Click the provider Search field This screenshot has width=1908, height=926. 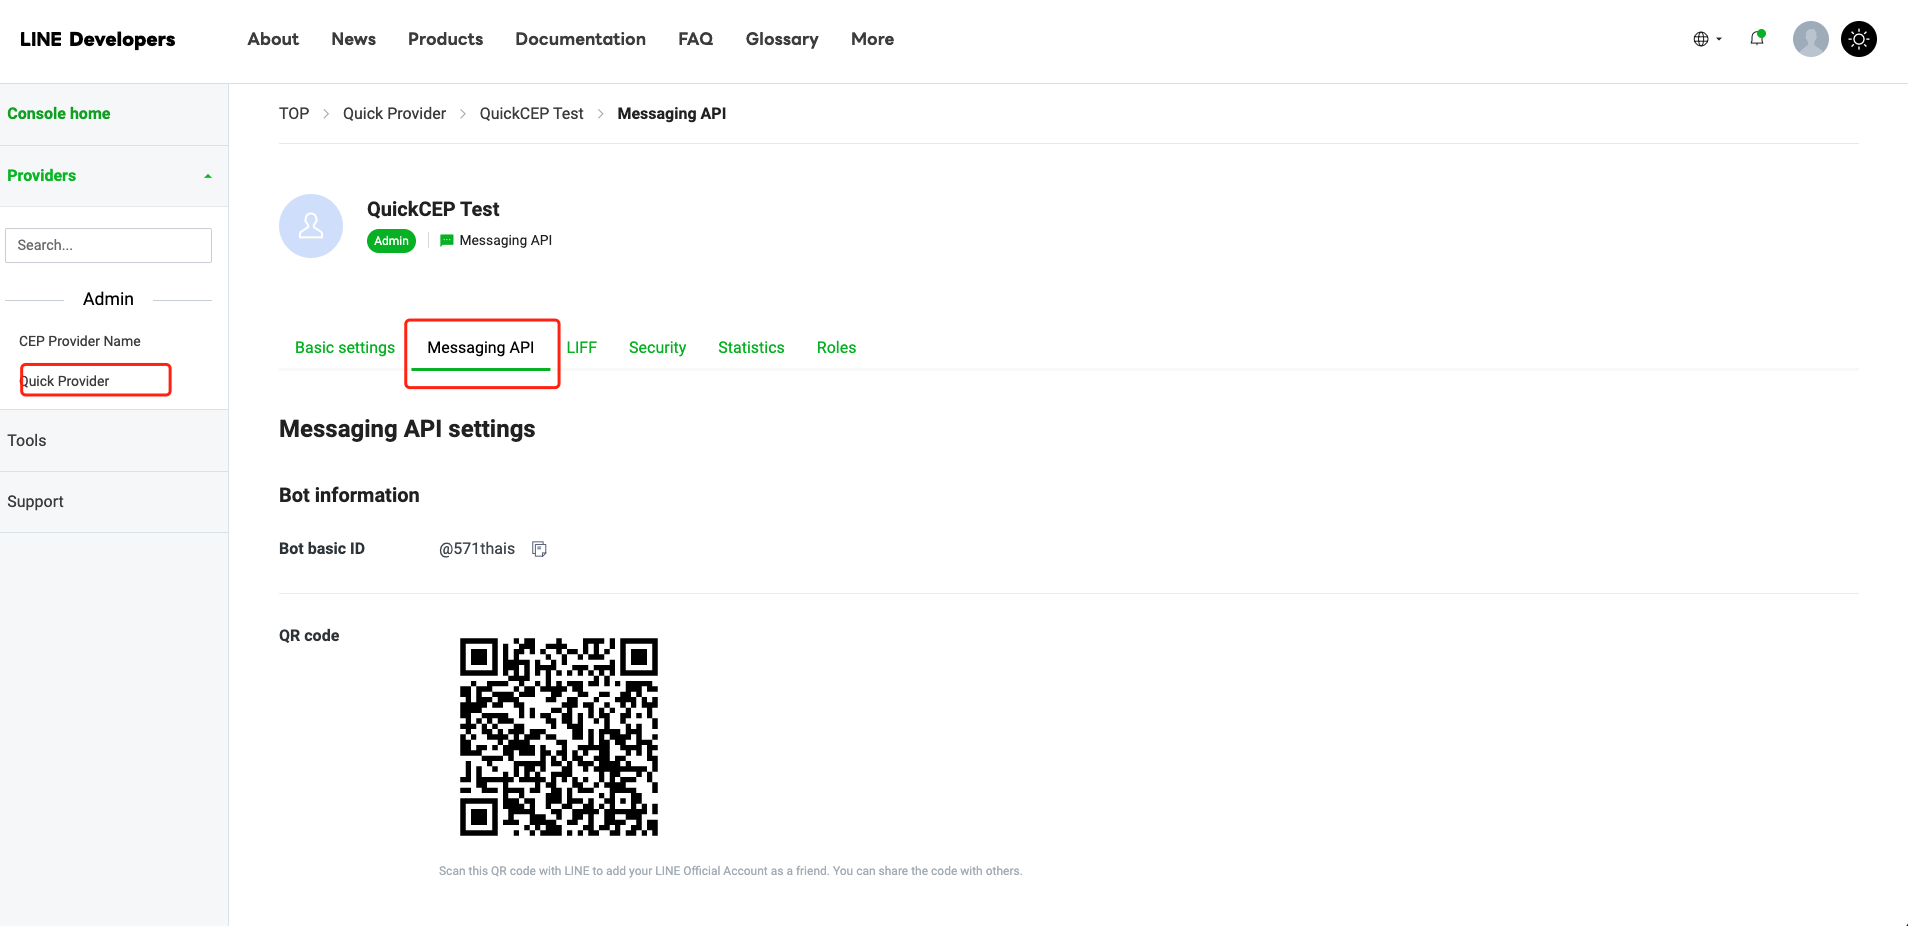[108, 245]
